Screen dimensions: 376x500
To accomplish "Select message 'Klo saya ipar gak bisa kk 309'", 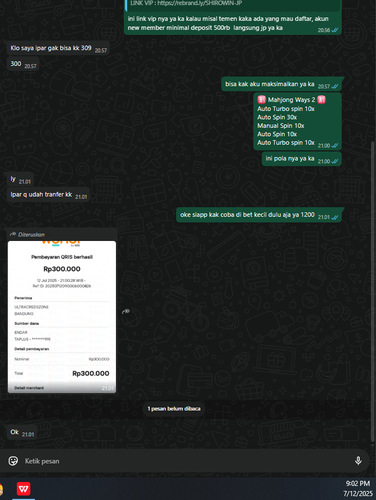I will pyautogui.click(x=58, y=48).
